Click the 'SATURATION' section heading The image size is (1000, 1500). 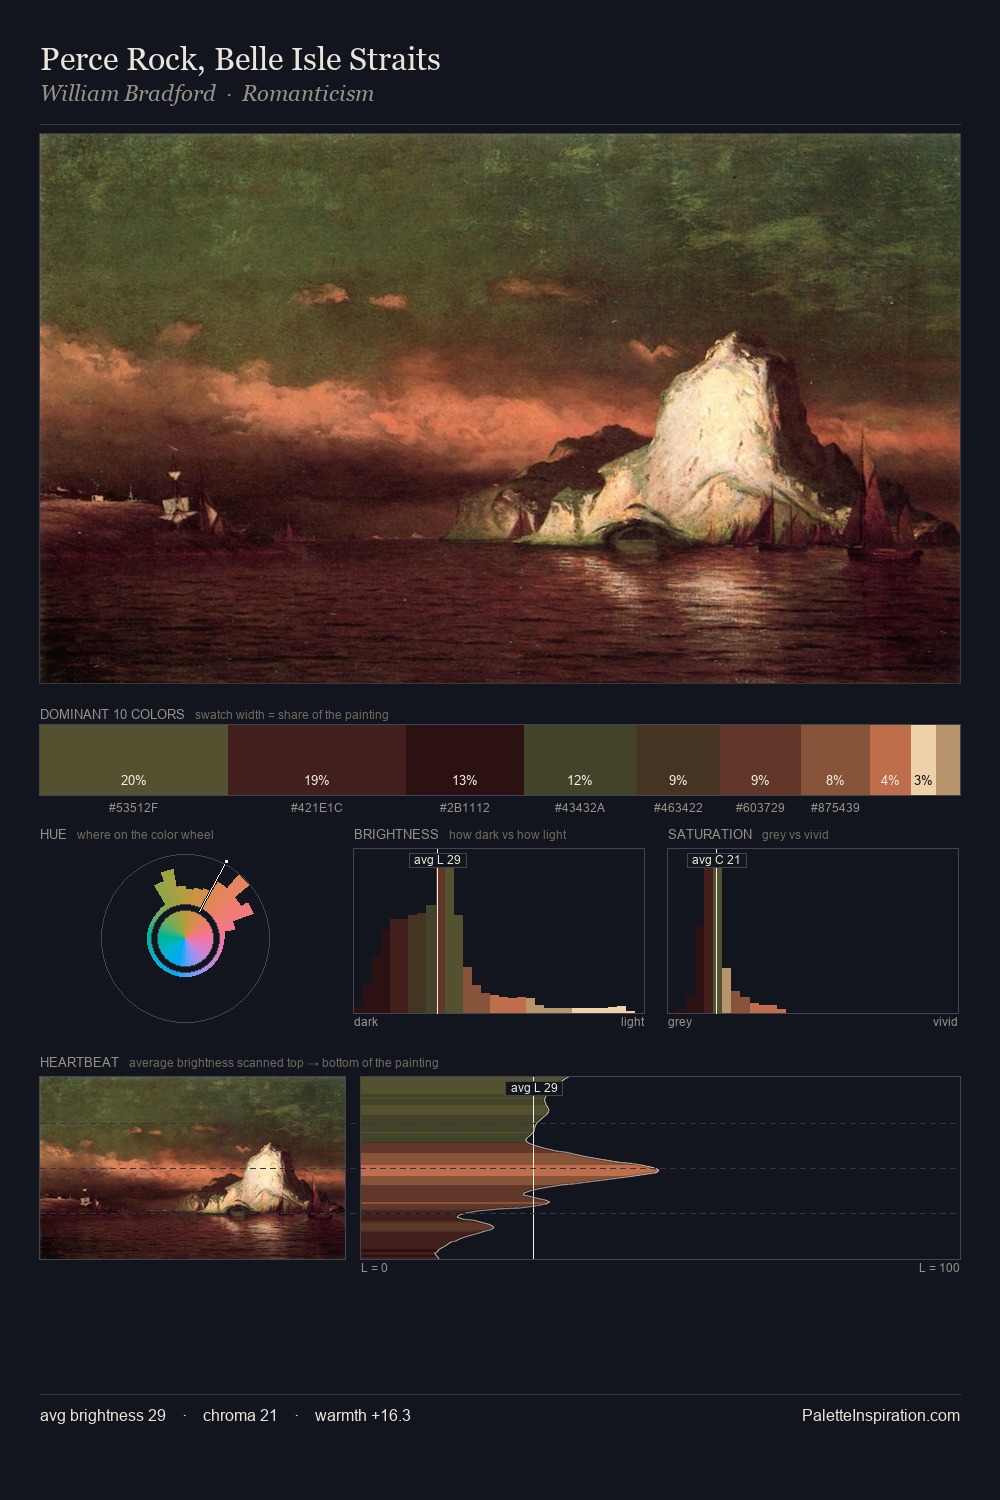click(710, 834)
